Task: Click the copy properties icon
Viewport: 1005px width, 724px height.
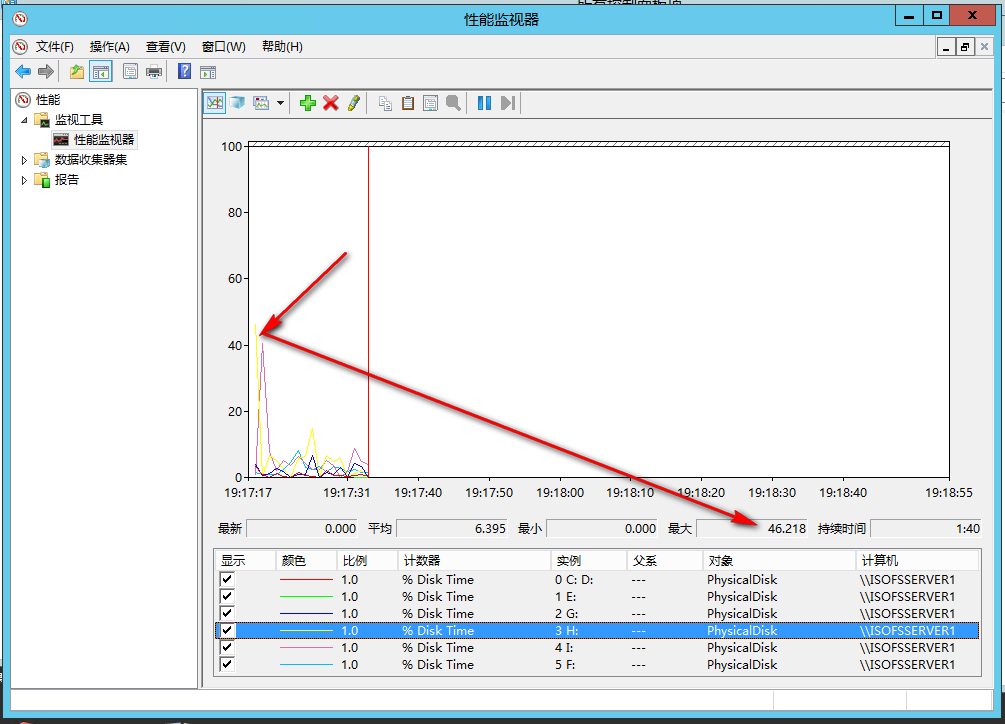Action: [385, 103]
